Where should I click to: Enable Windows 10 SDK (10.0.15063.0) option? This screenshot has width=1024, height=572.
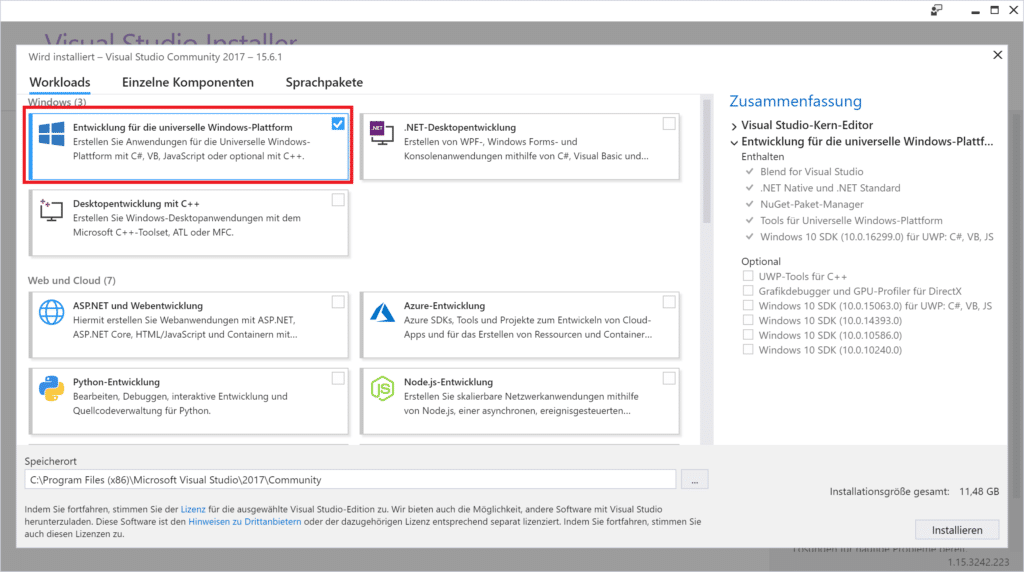pos(748,305)
